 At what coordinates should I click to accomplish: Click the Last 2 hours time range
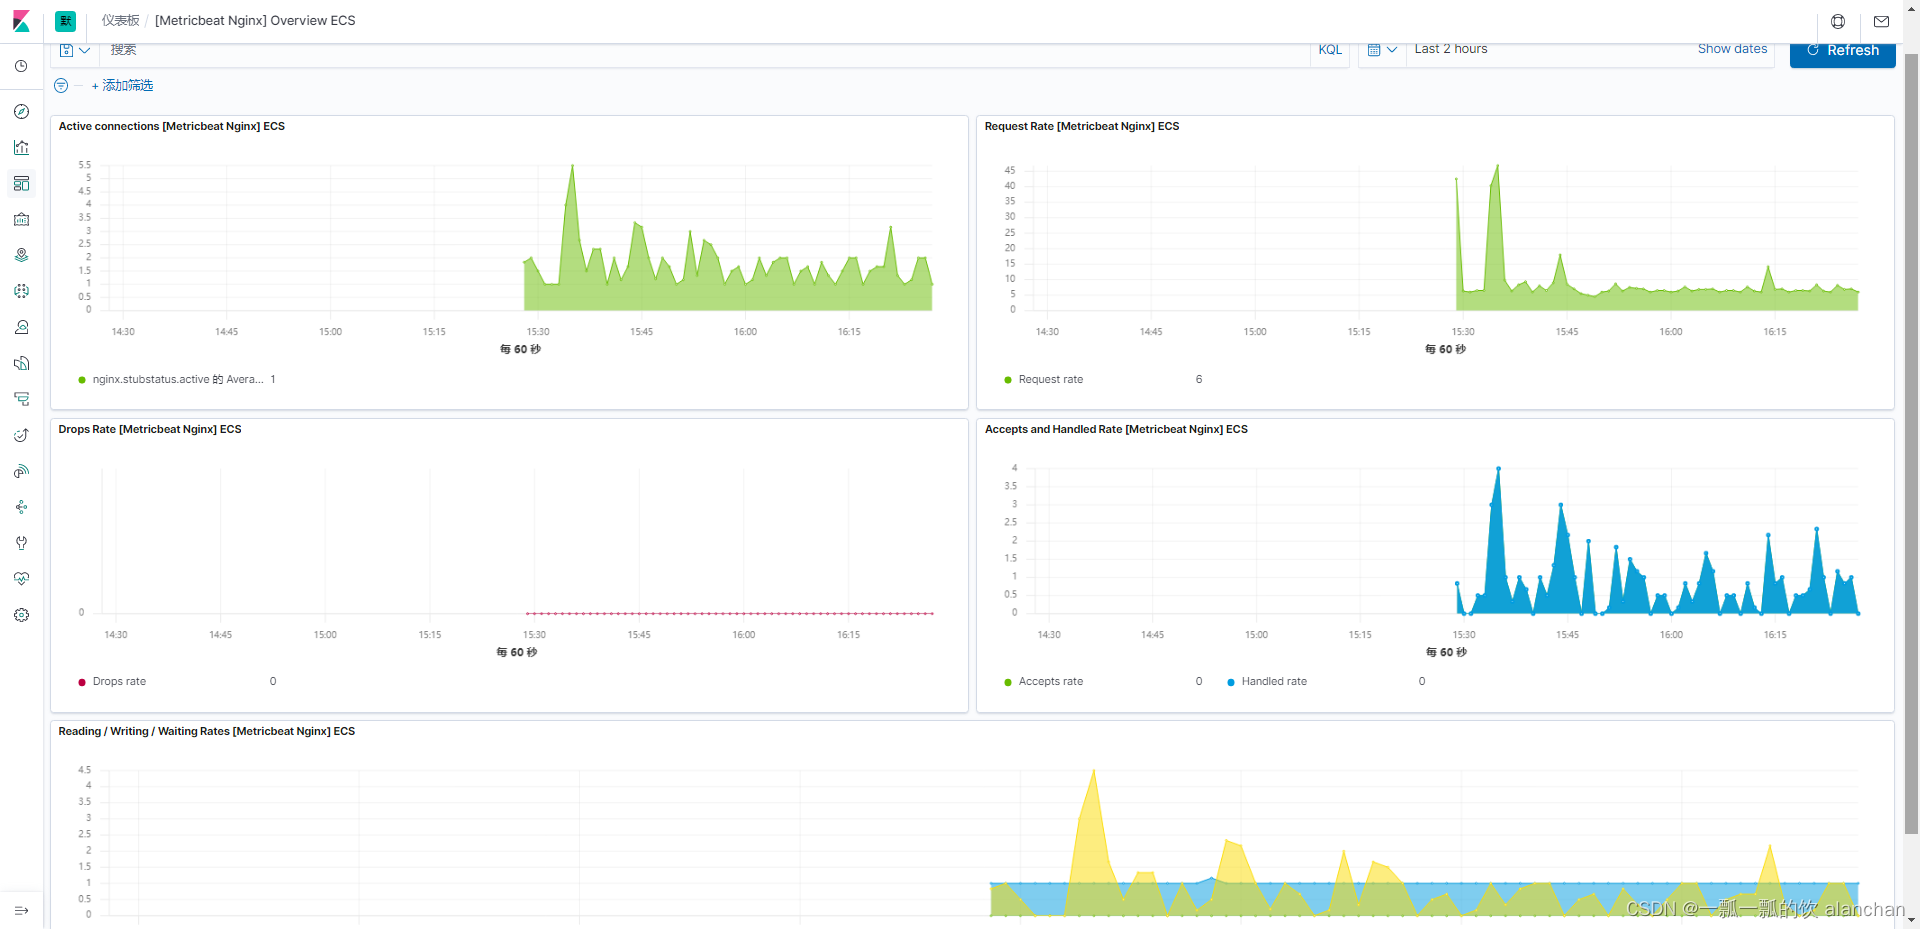(1451, 49)
